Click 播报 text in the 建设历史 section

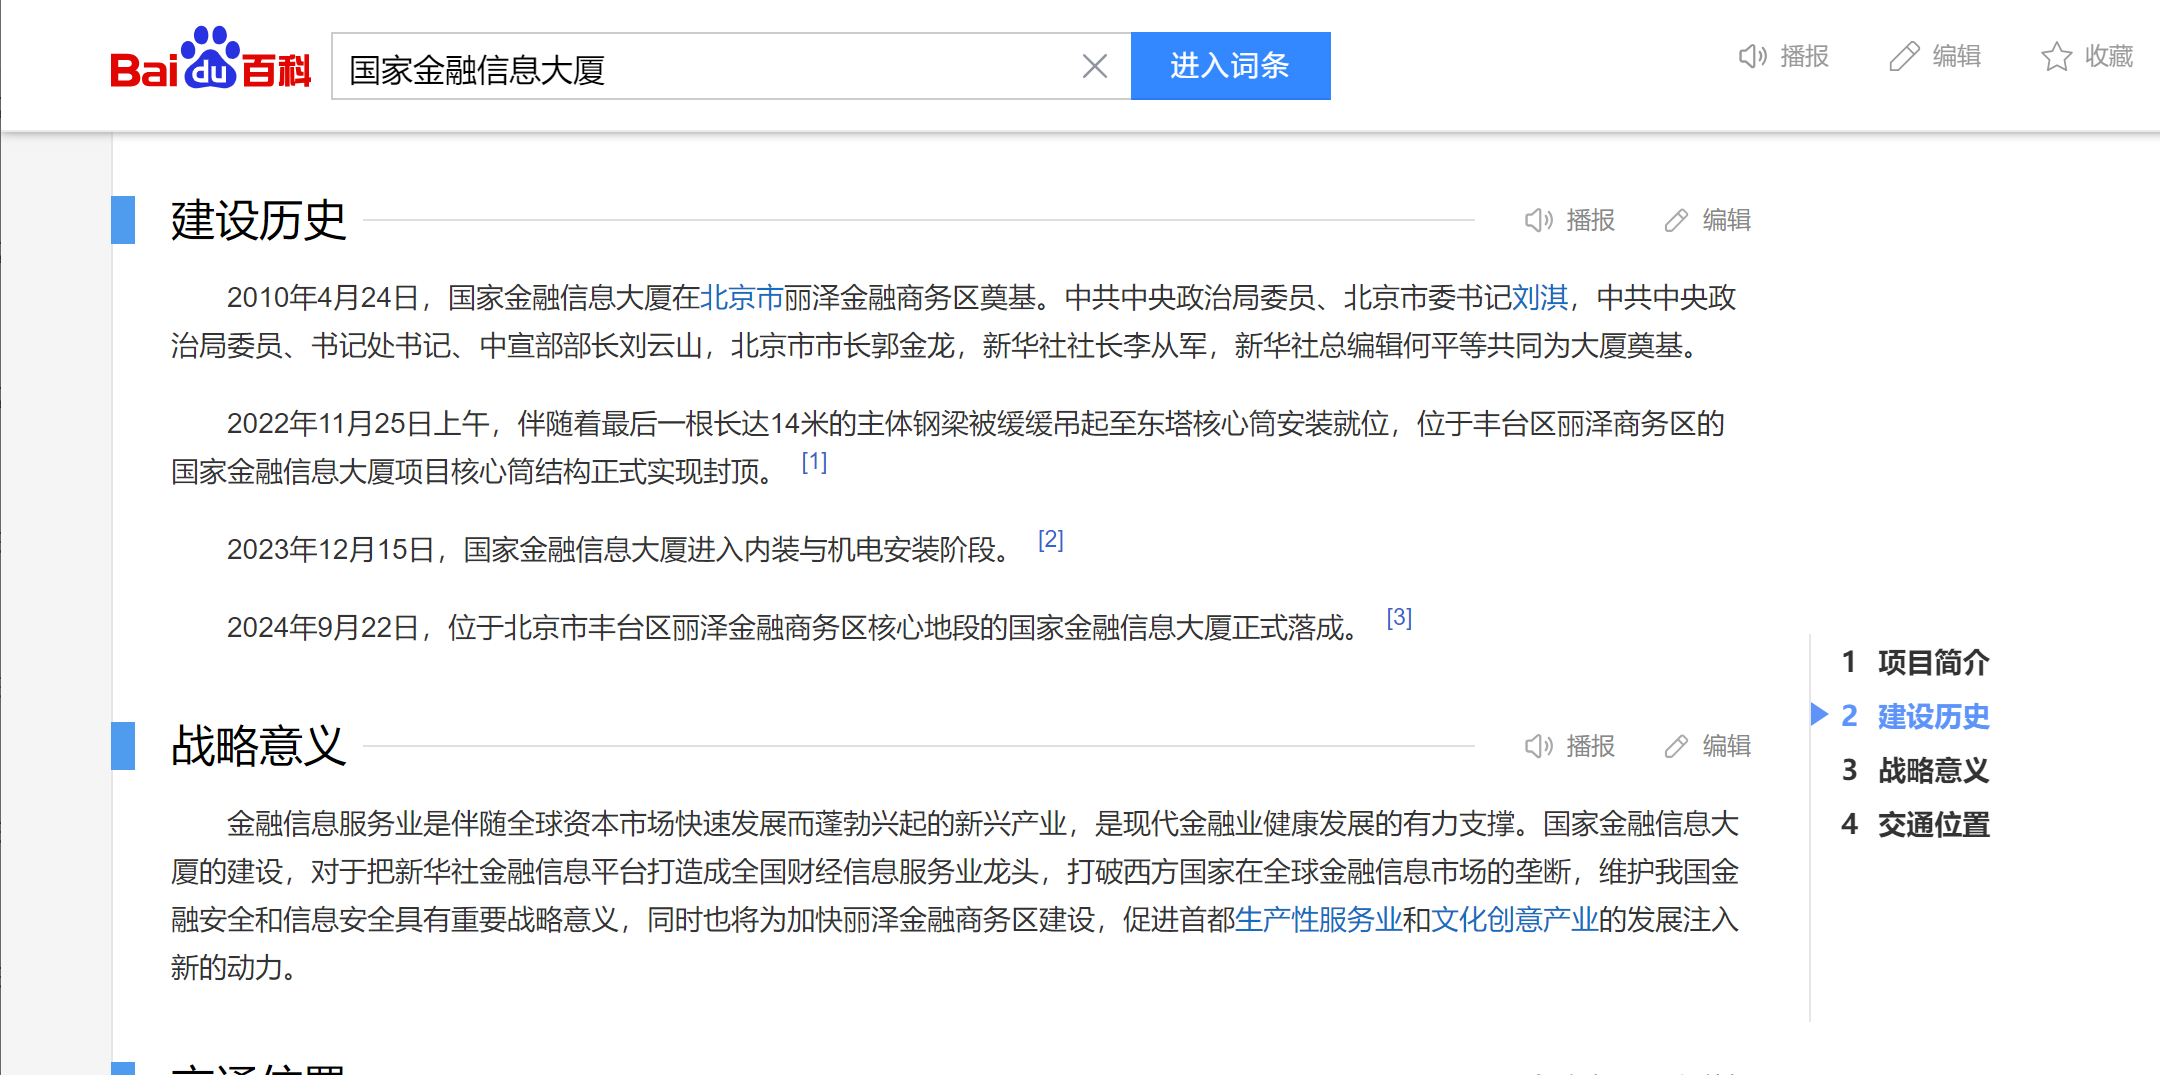coord(1591,220)
